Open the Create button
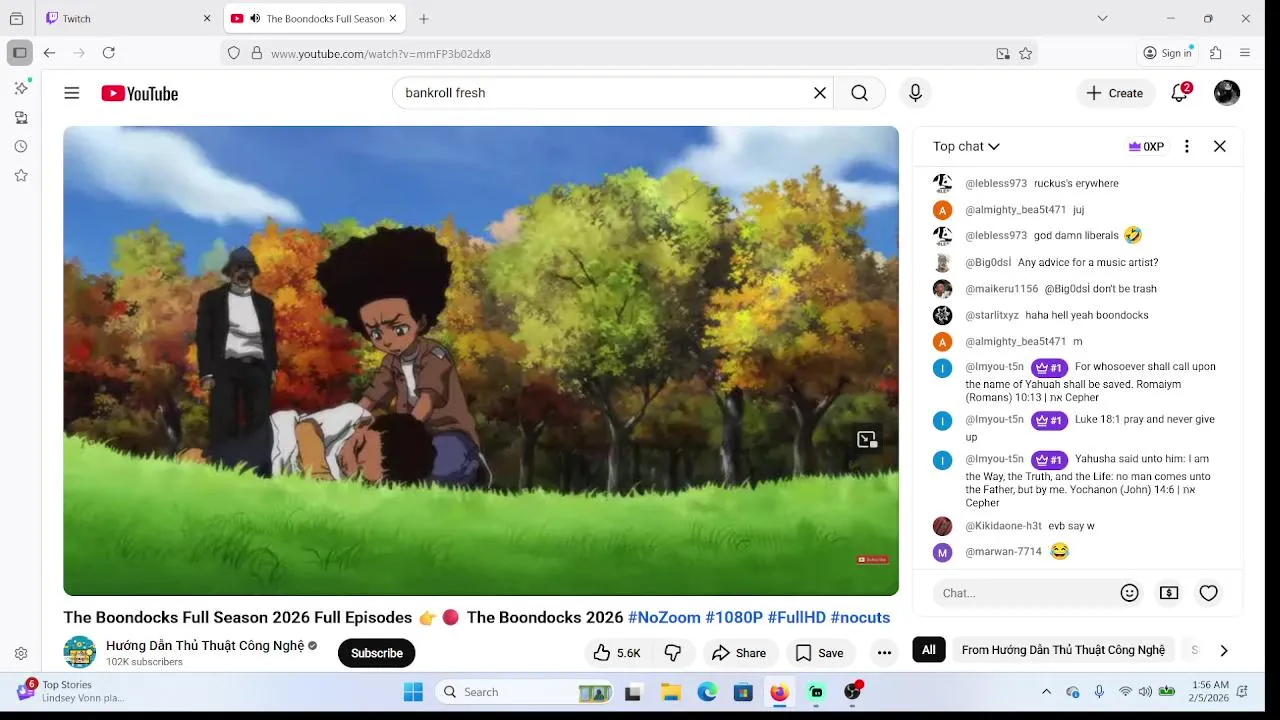Screen dimensions: 1280x720 (1115, 93)
